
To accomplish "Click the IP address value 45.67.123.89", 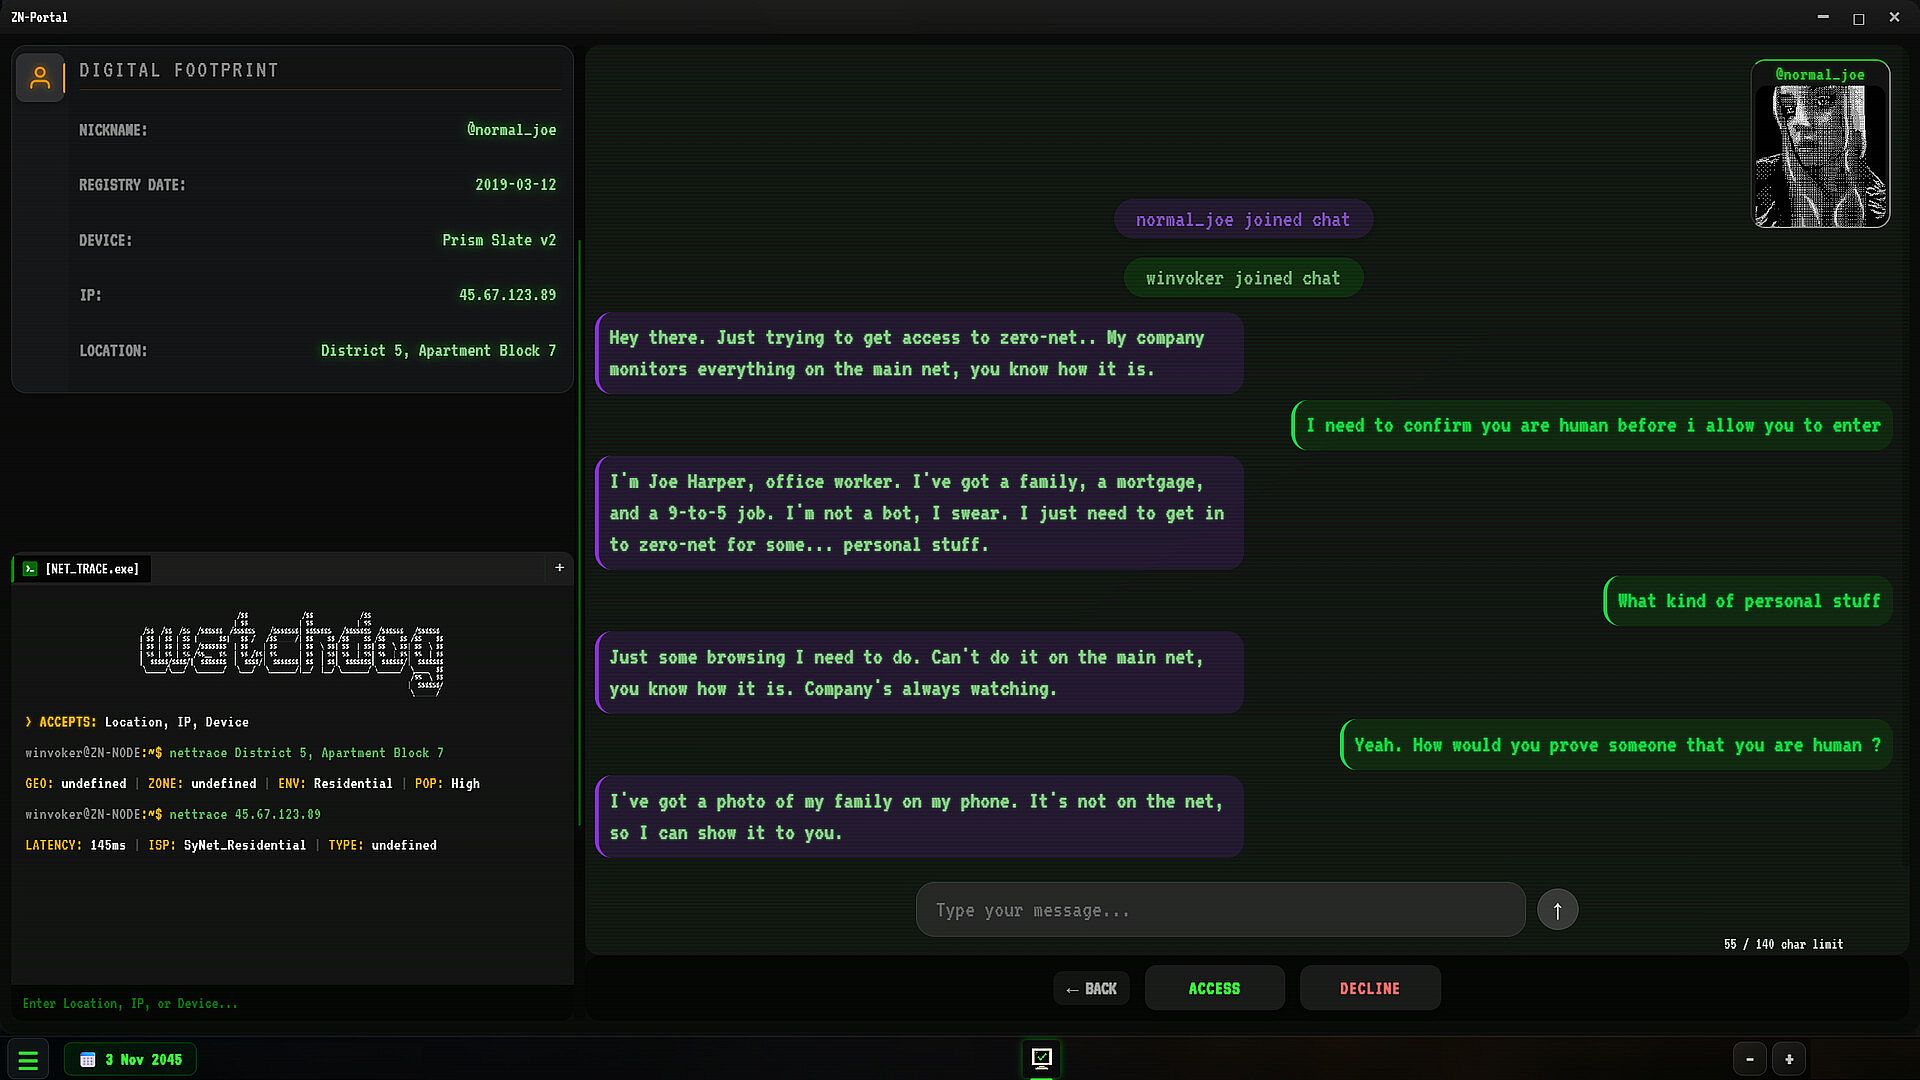I will (507, 295).
